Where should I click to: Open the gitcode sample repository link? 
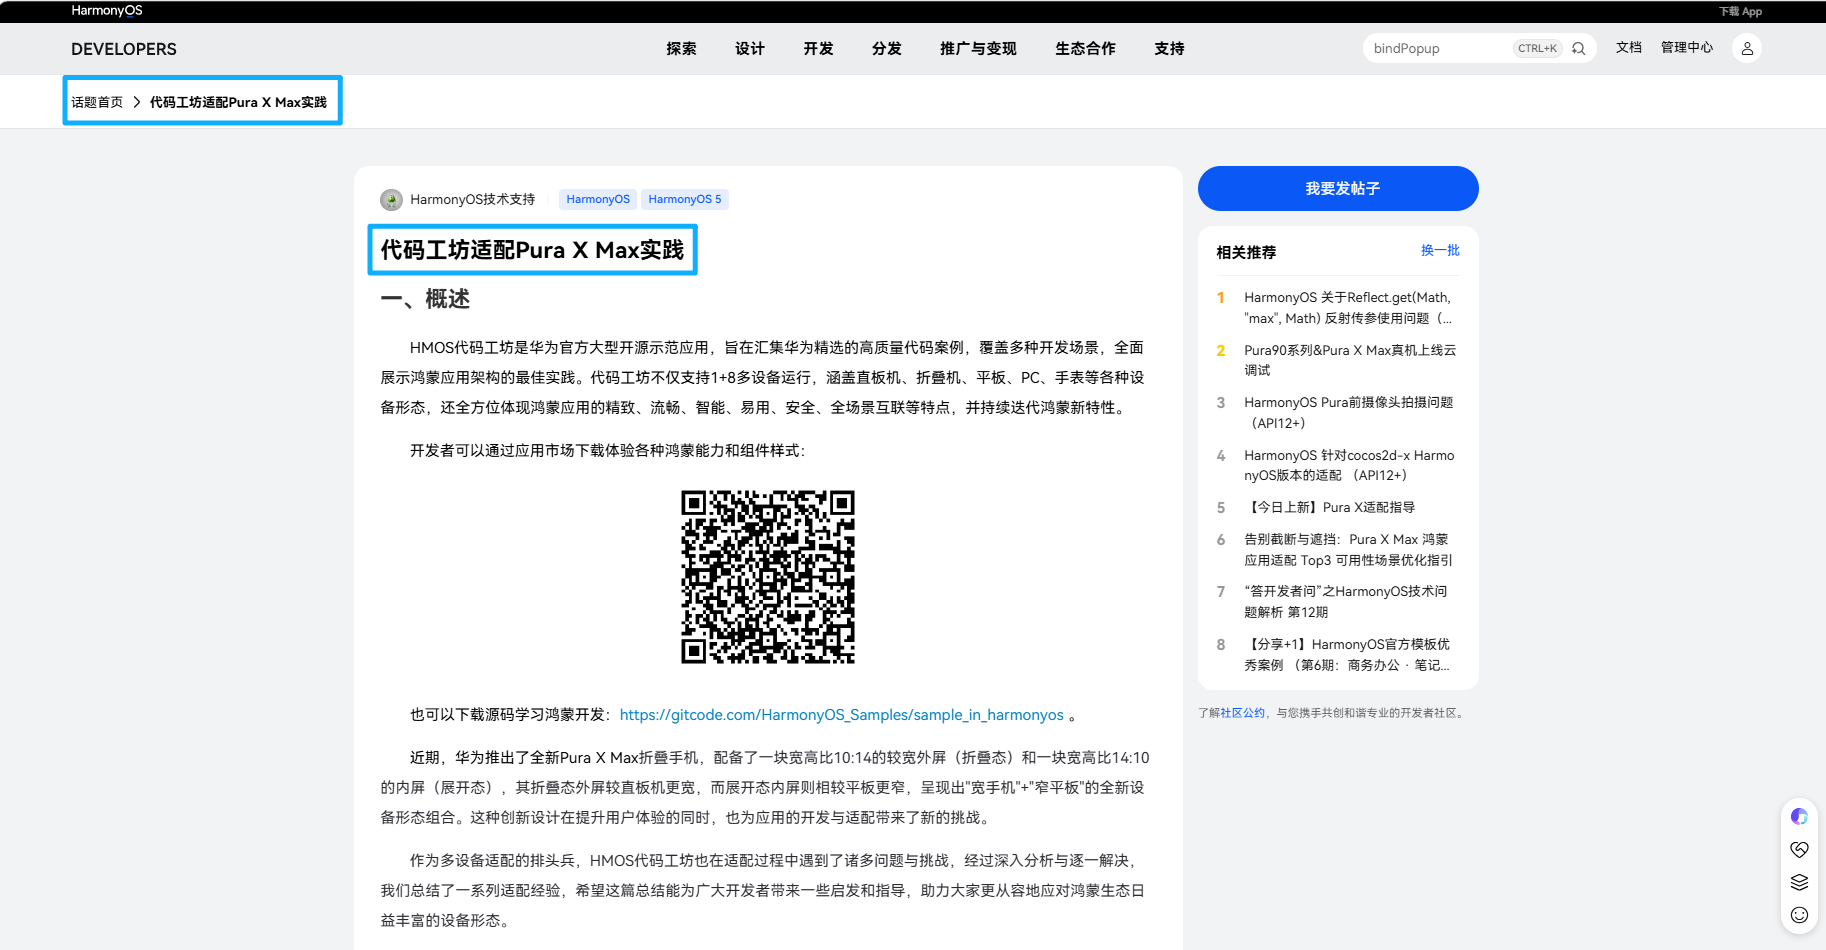pyautogui.click(x=841, y=714)
